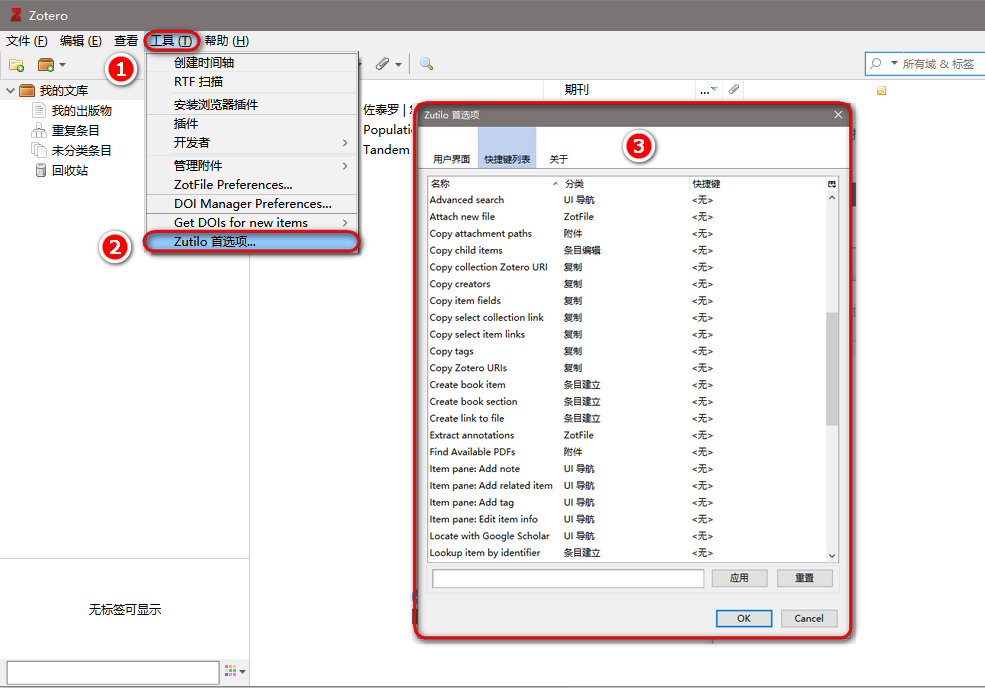Open ZotFile Preferences... menu entry
The image size is (985, 688).
tap(252, 185)
